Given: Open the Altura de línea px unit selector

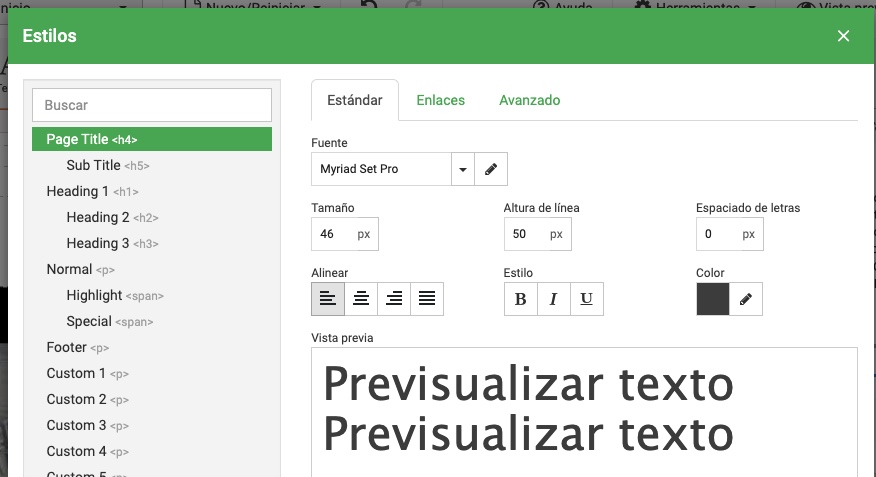Looking at the screenshot, I should [x=556, y=234].
